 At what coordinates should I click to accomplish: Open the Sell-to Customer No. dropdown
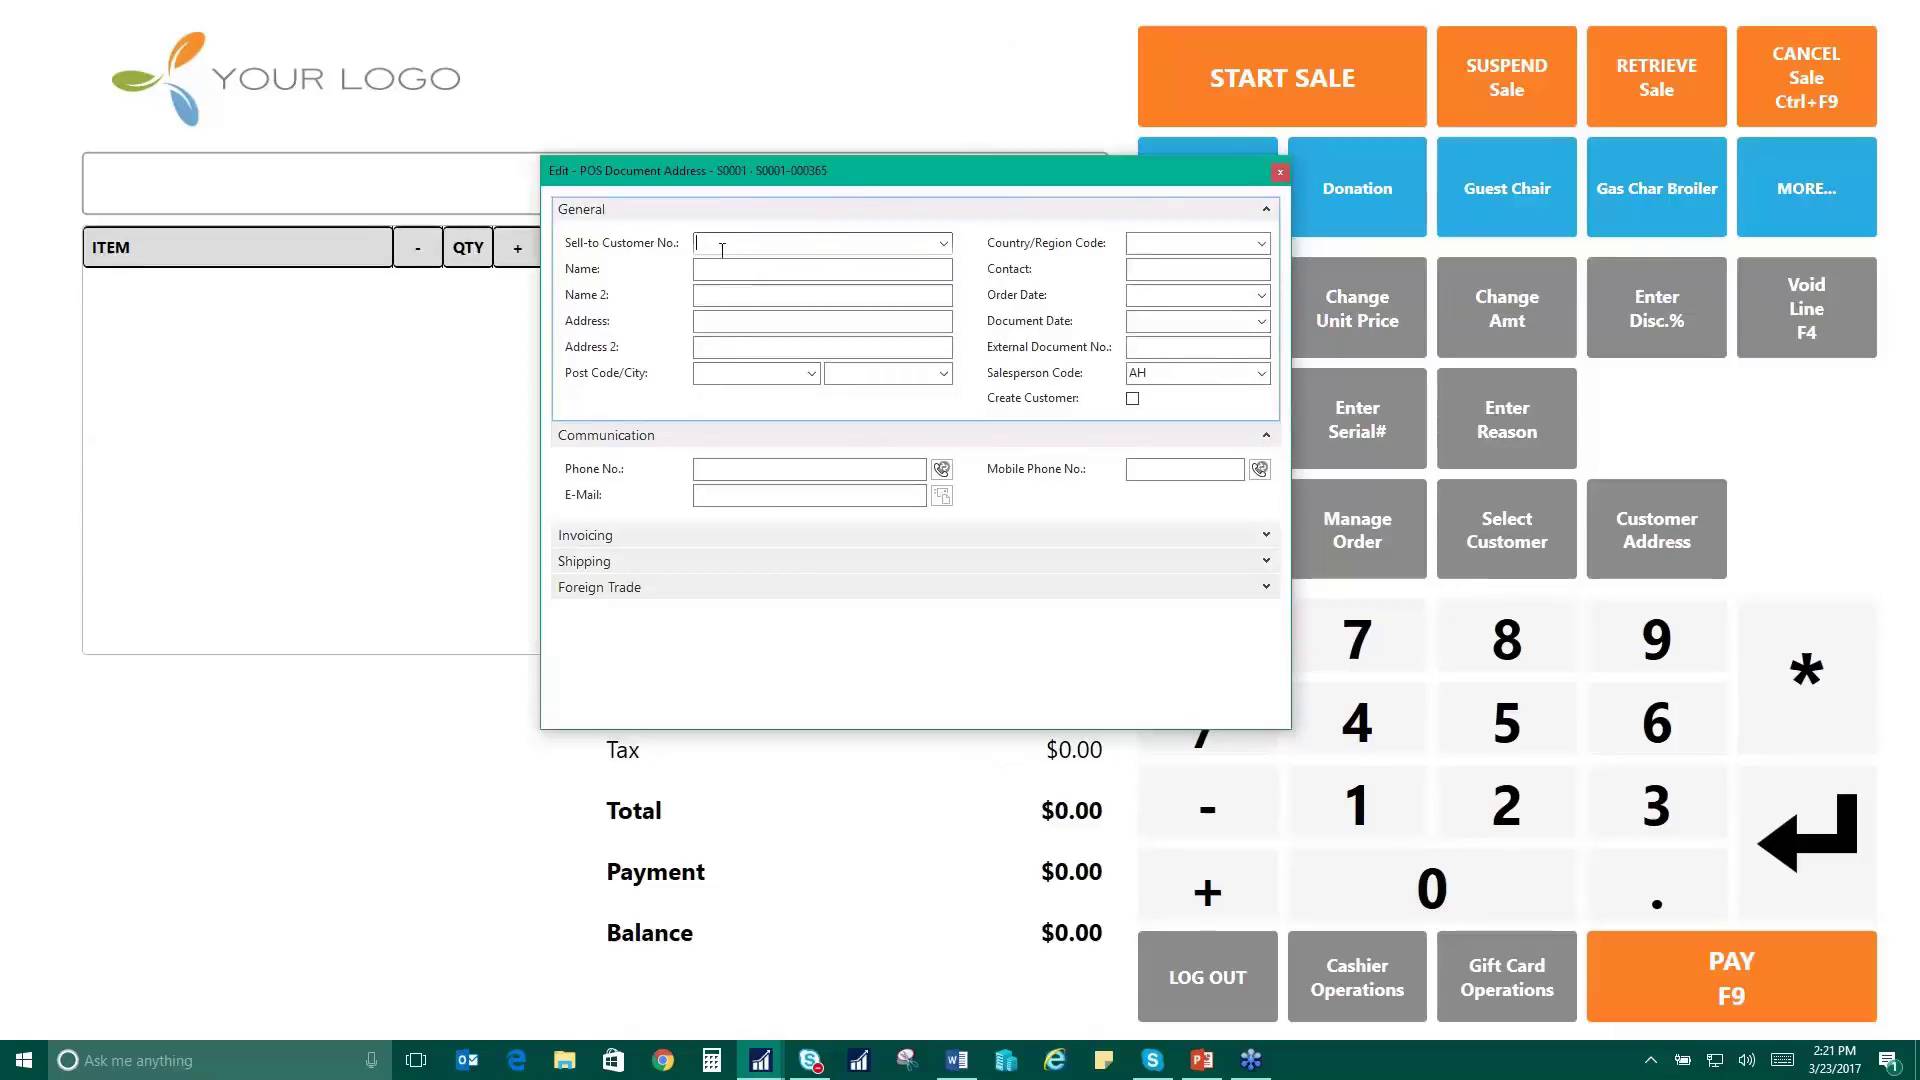click(x=941, y=243)
